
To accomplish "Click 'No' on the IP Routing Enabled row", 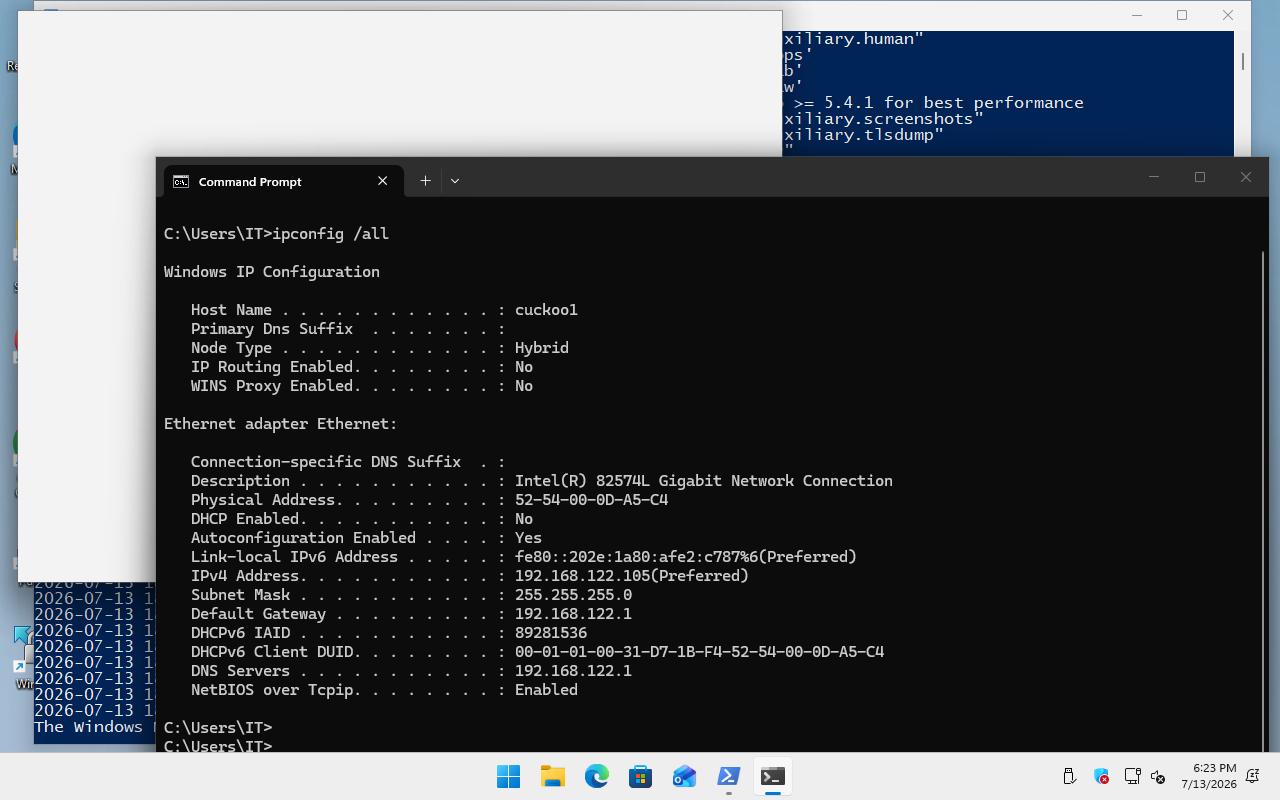I will pos(524,367).
